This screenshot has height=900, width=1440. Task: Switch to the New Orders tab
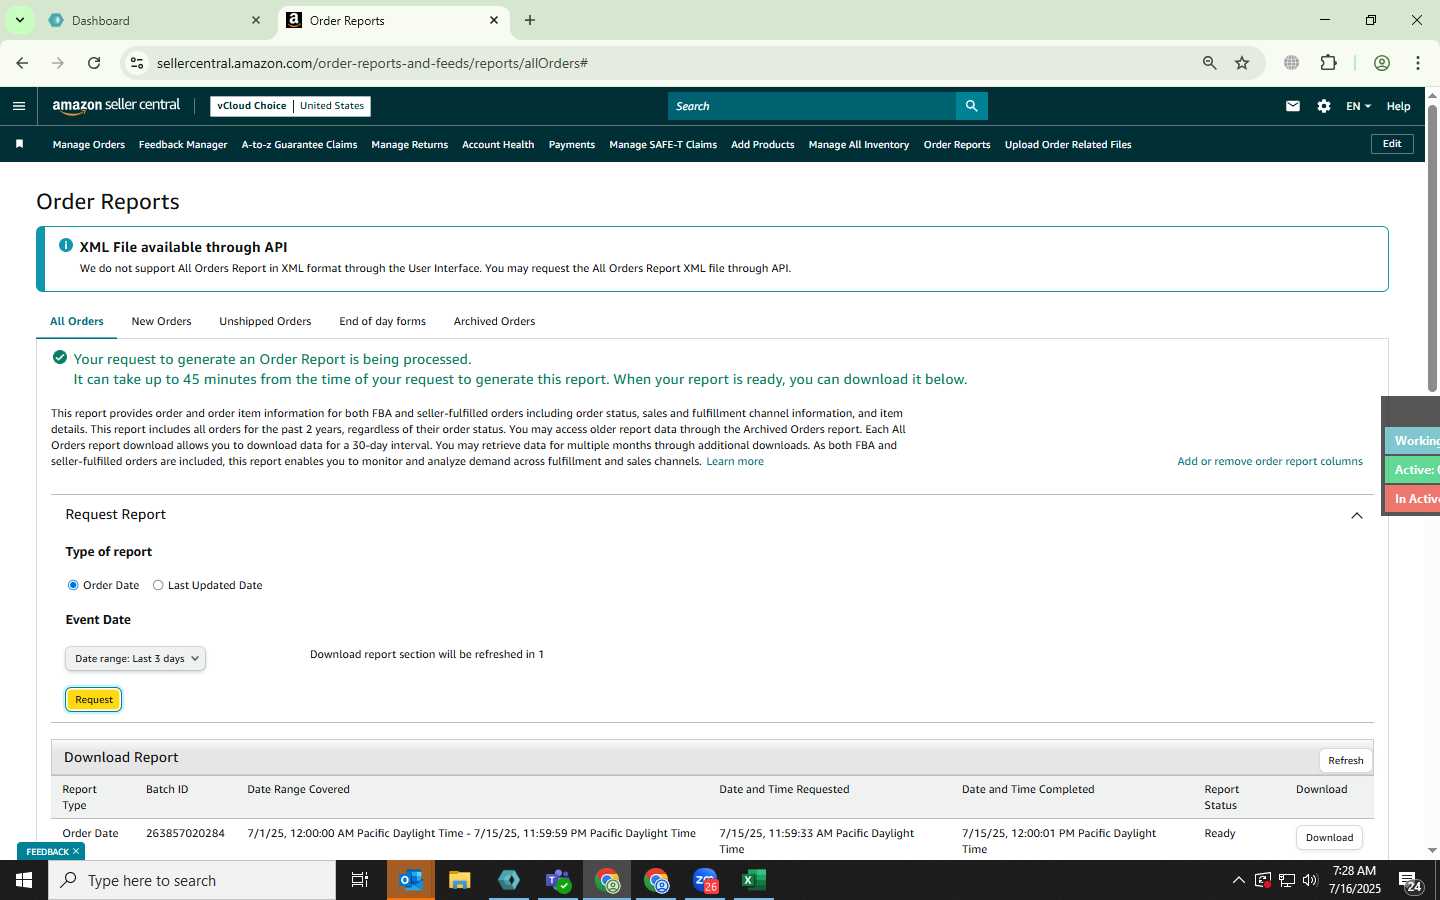tap(161, 321)
